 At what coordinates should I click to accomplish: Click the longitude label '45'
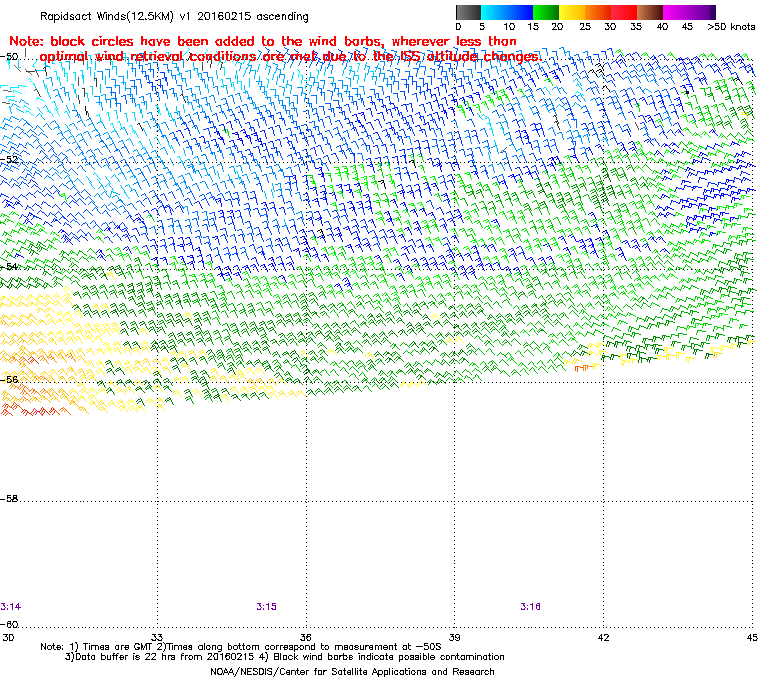[x=752, y=637]
